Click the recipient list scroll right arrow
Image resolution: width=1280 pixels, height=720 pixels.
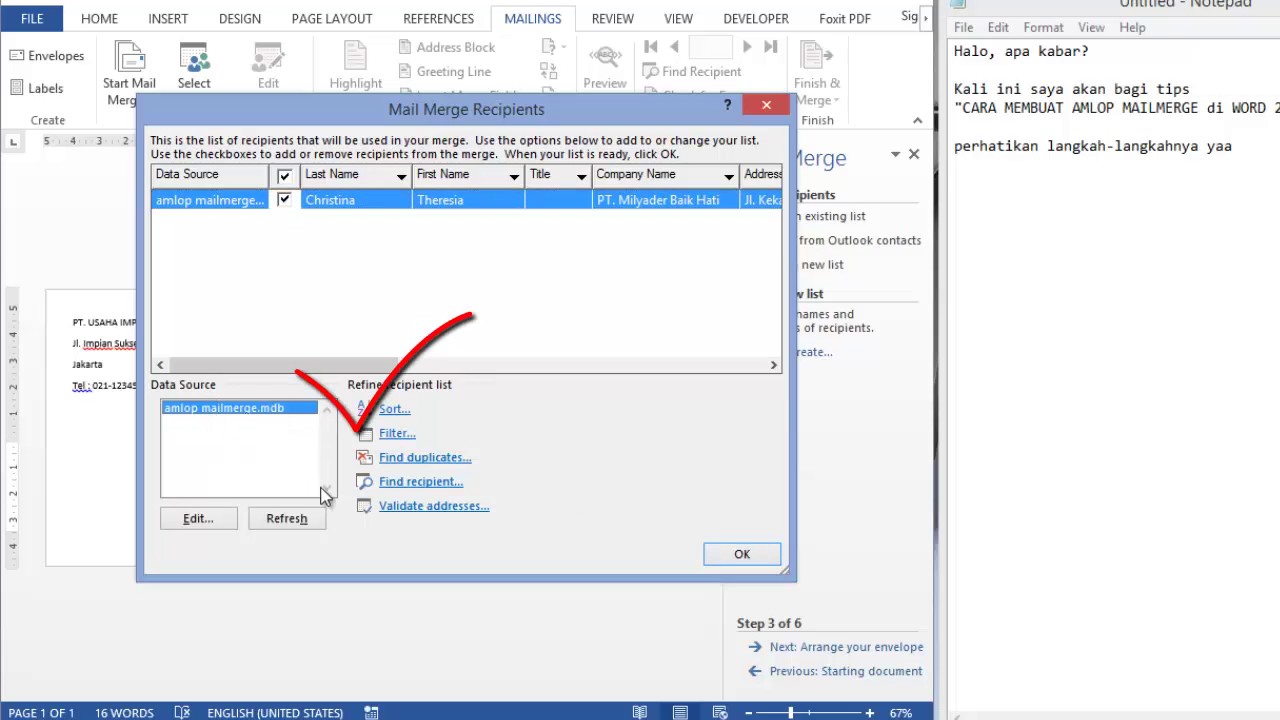click(773, 365)
